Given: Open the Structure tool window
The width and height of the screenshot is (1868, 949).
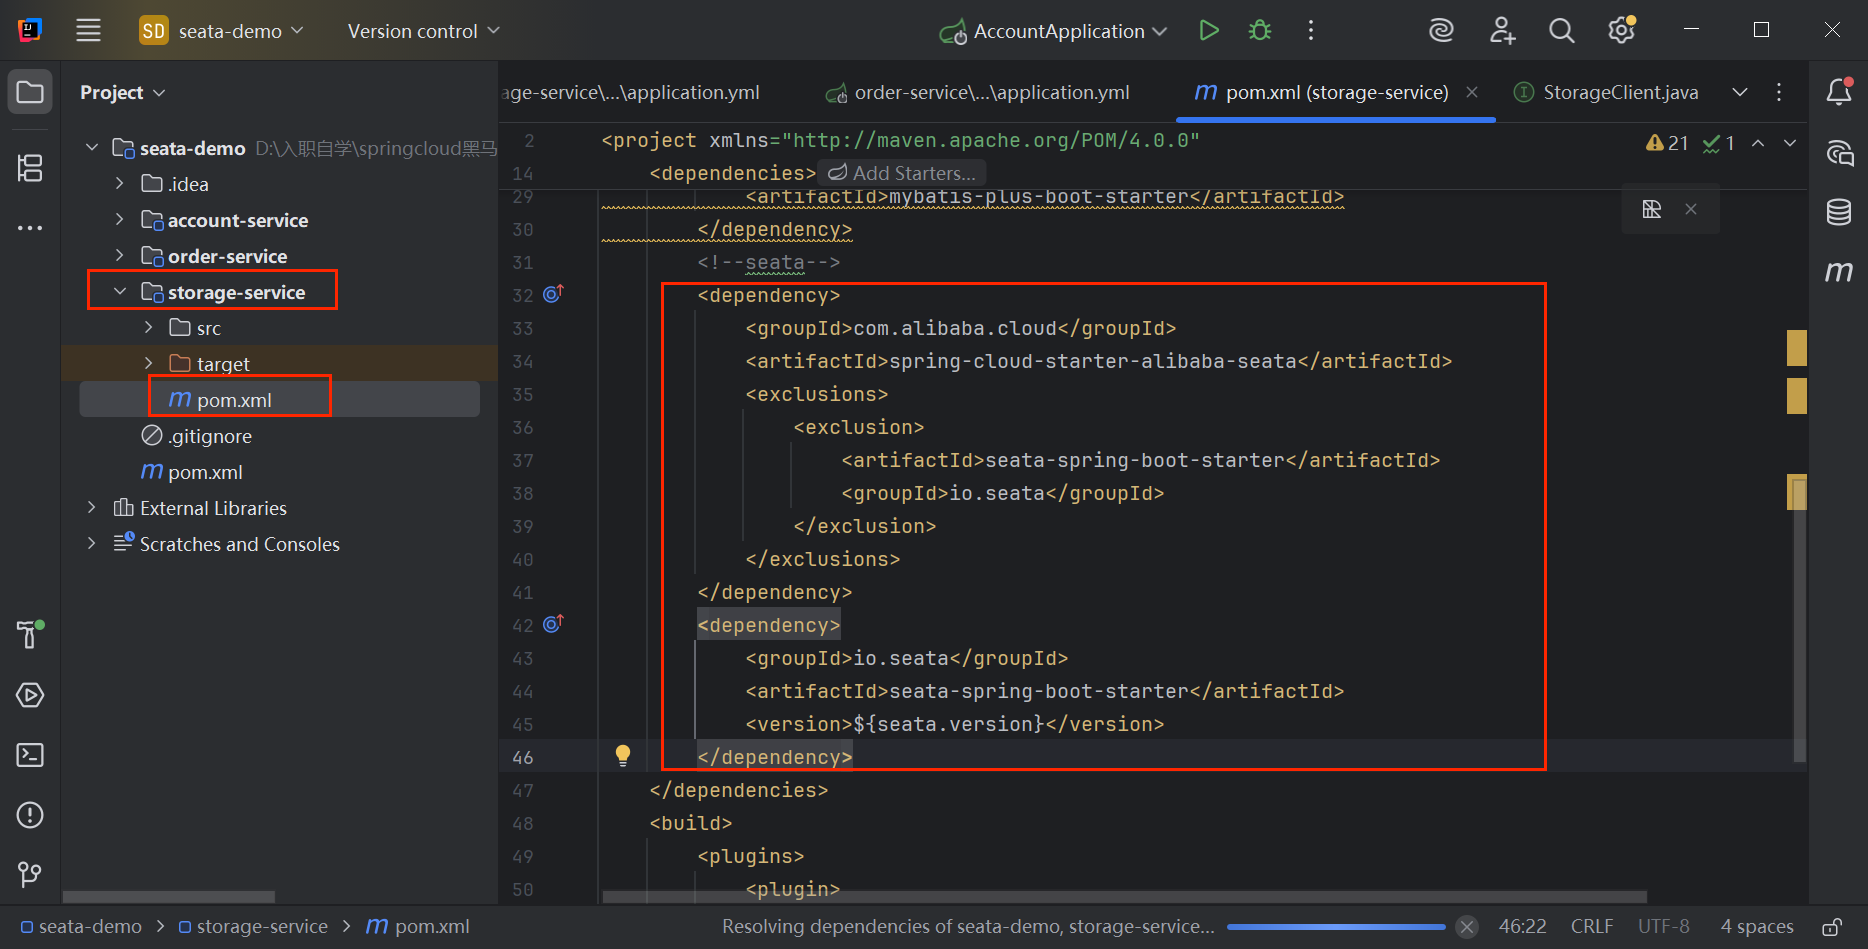Looking at the screenshot, I should (x=30, y=168).
